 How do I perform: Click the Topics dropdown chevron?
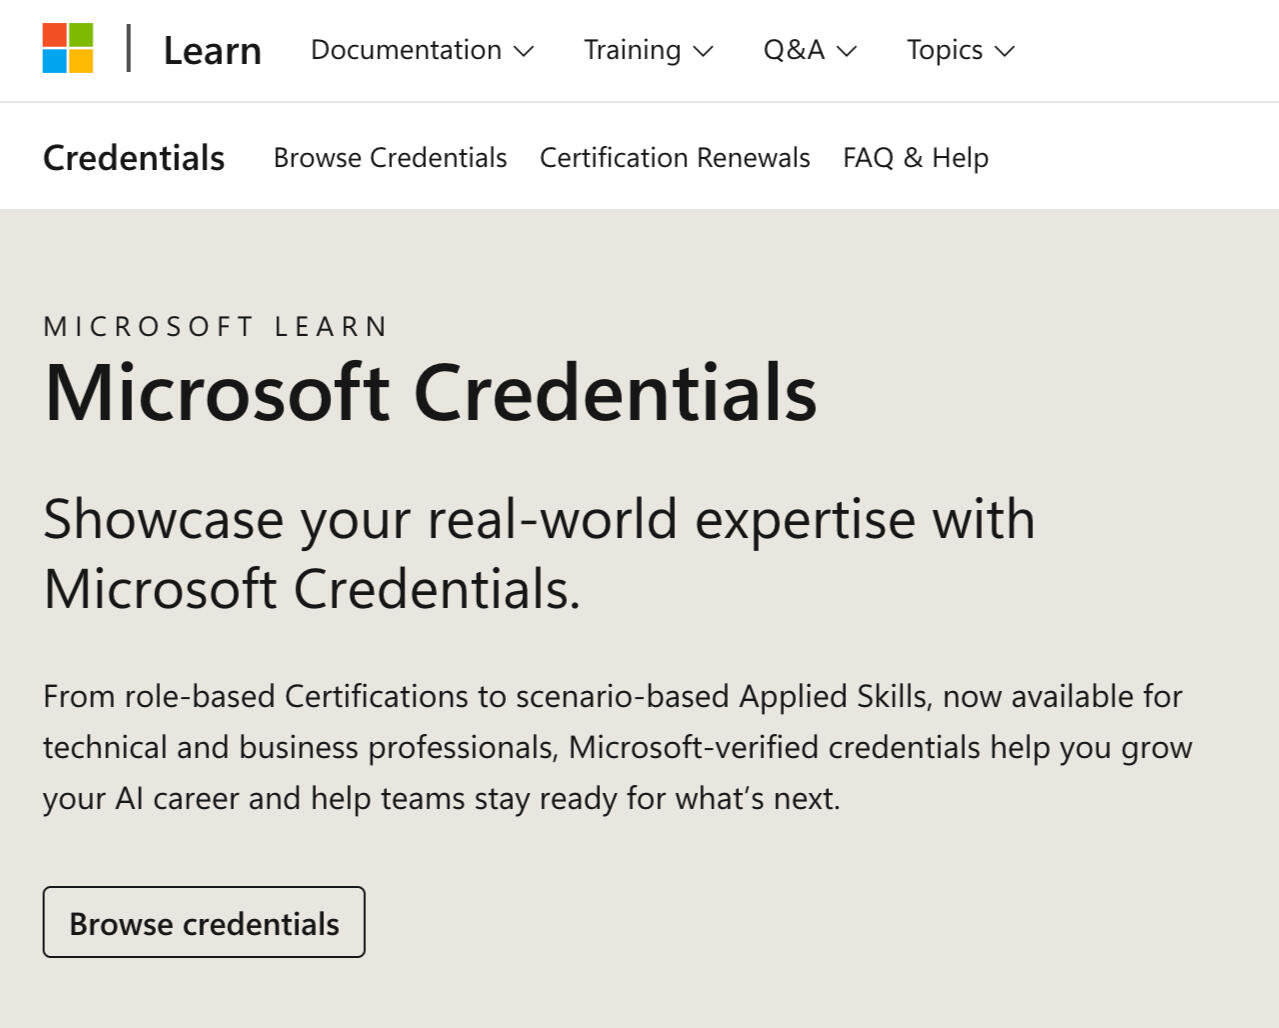[1006, 51]
